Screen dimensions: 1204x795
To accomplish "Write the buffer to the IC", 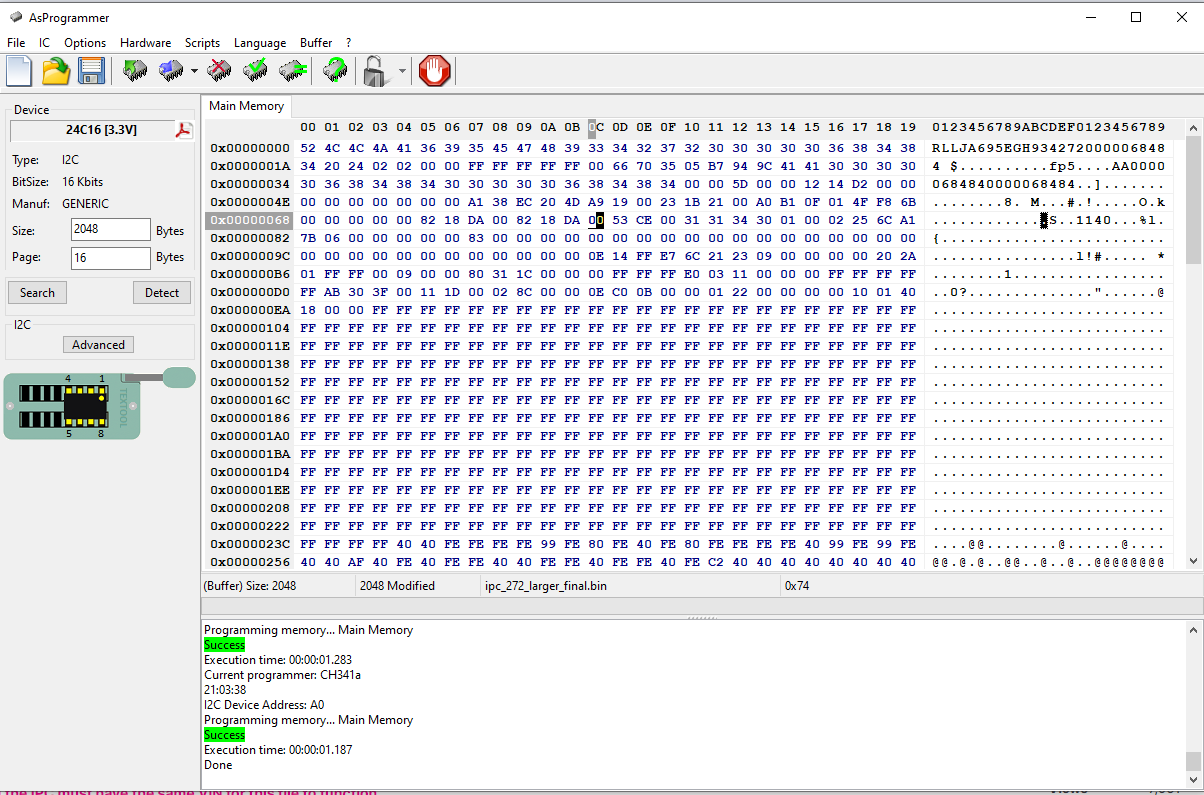I will coord(171,71).
